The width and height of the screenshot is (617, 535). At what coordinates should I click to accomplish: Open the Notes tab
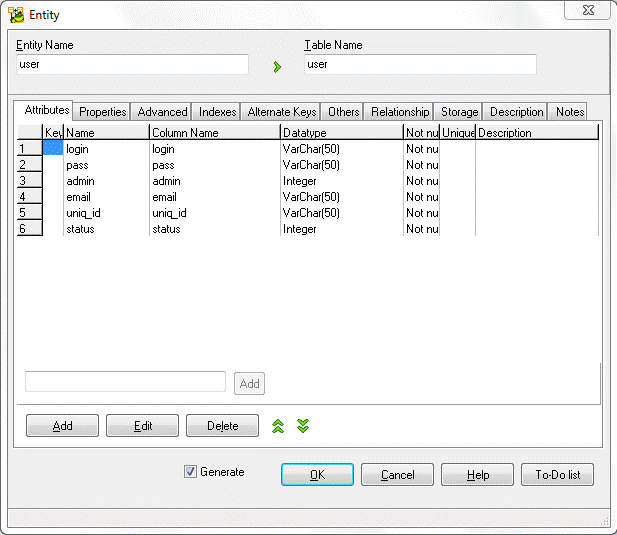(569, 112)
